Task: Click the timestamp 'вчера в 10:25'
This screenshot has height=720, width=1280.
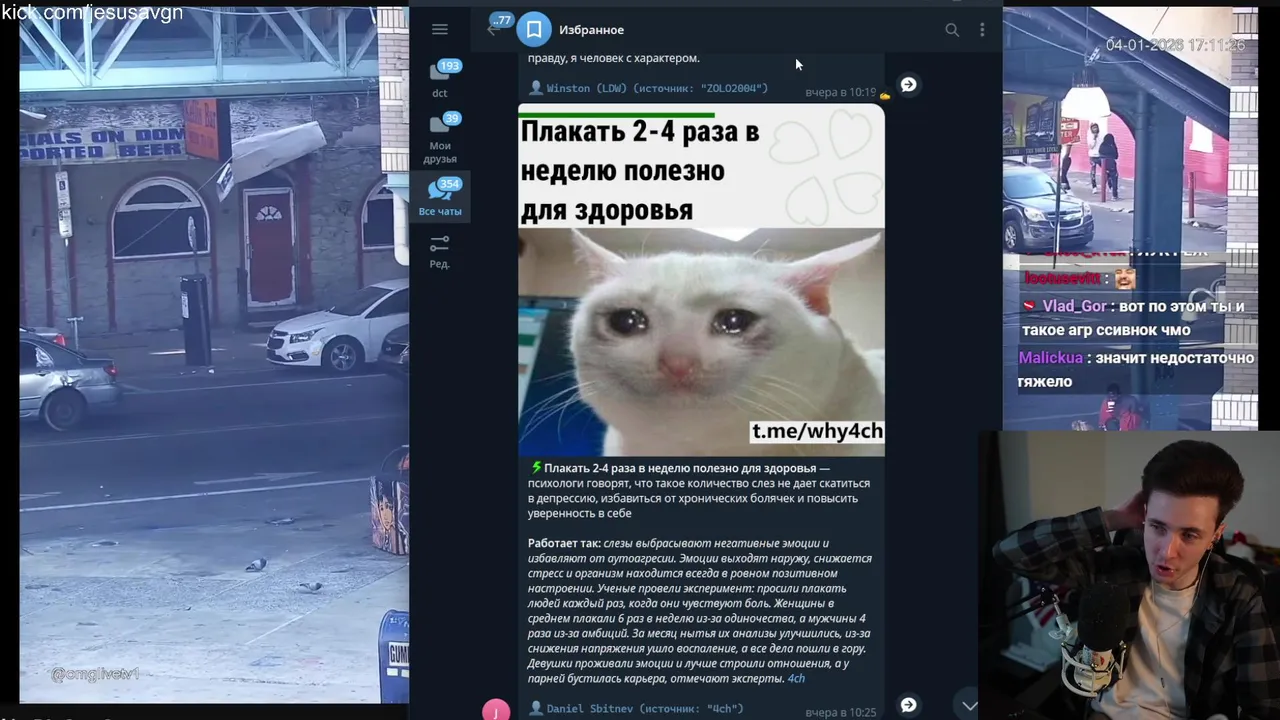Action: (840, 712)
